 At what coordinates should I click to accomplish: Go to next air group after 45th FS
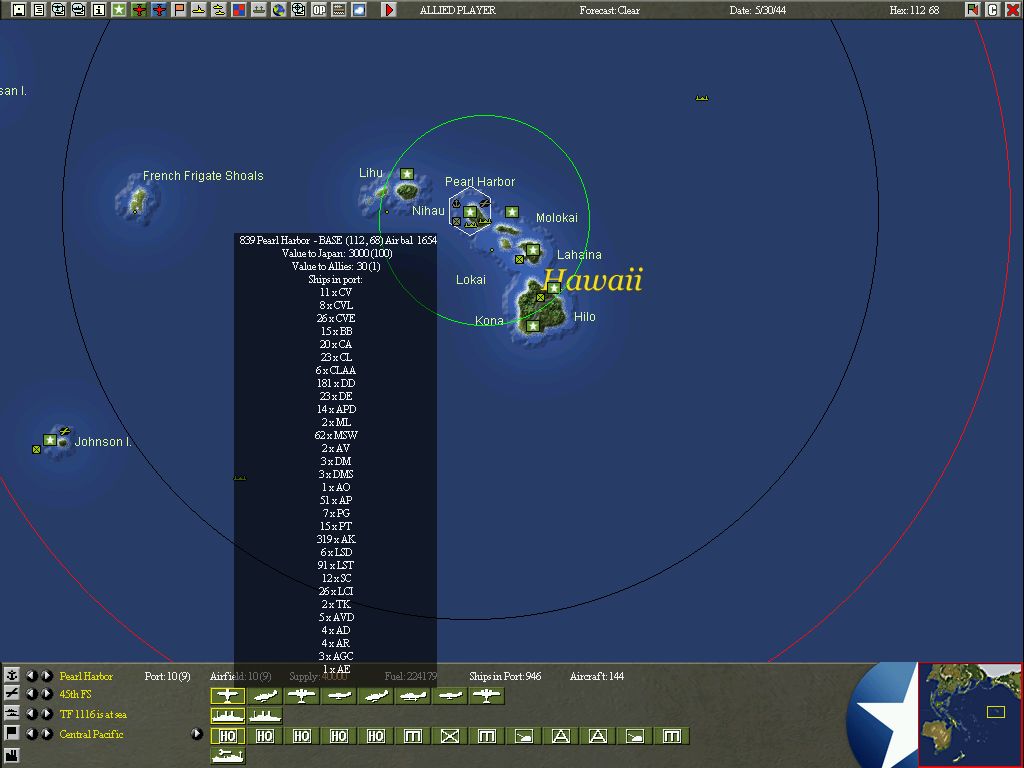pos(47,694)
